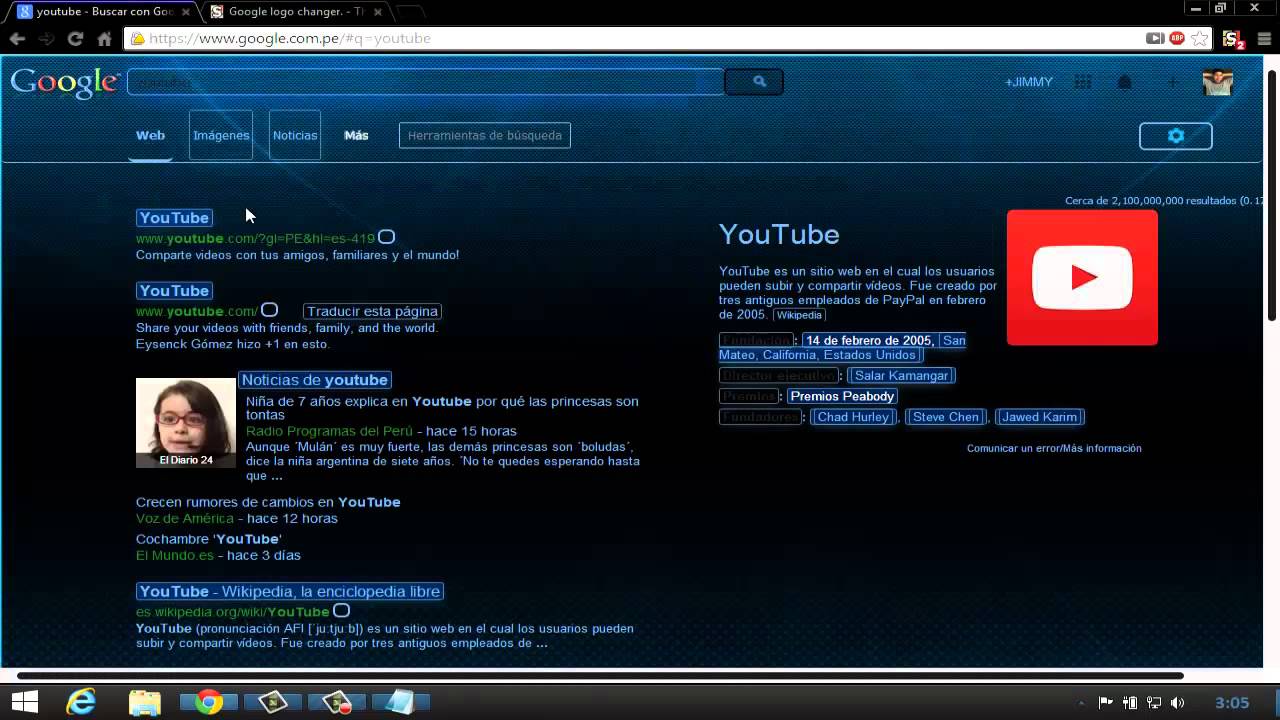The image size is (1280, 720).
Task: Open File Explorer from the taskbar
Action: click(145, 702)
